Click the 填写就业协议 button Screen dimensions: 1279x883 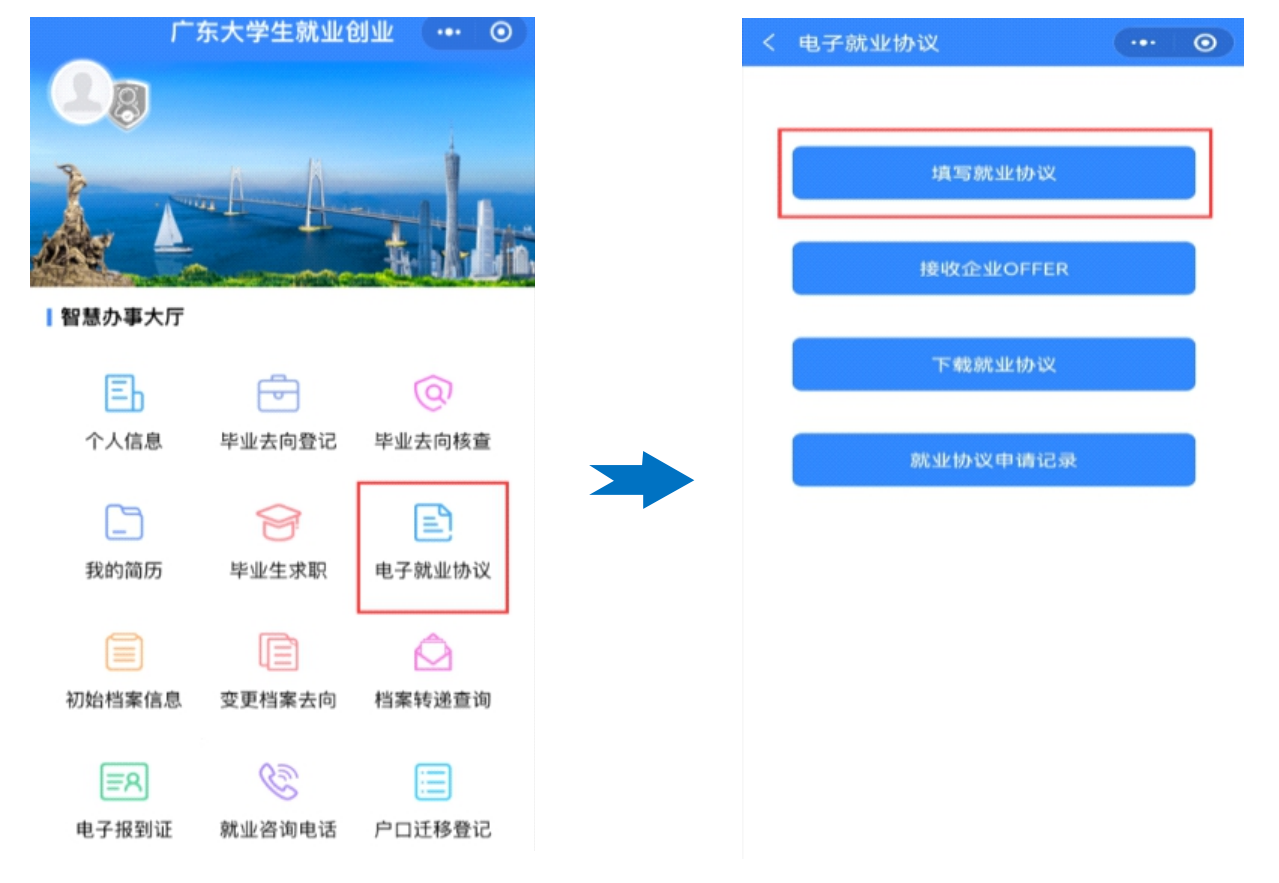(x=993, y=173)
